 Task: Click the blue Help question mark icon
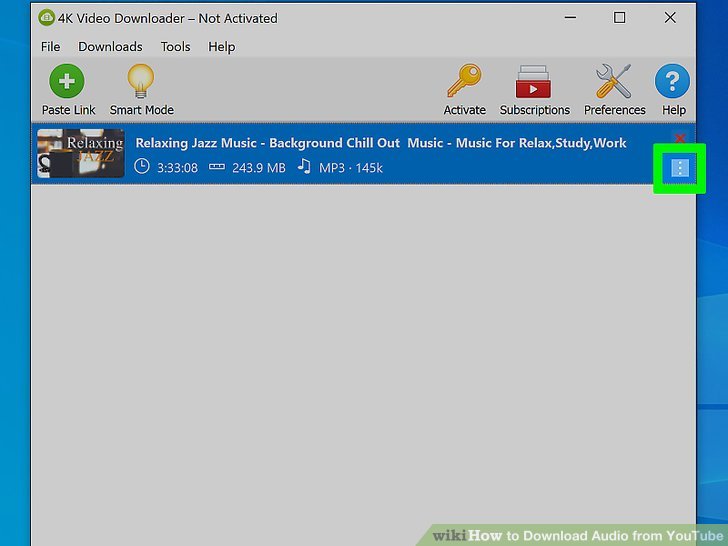[672, 81]
